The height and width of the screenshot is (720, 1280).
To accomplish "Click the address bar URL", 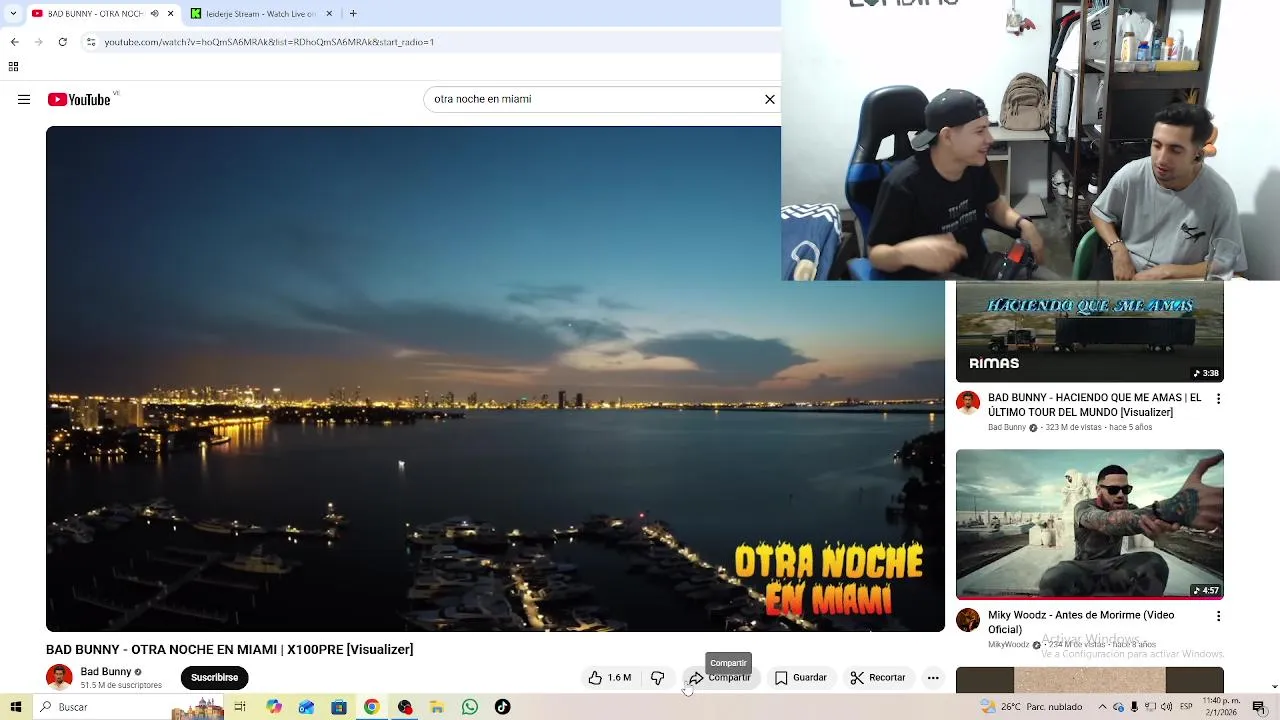I will (269, 42).
